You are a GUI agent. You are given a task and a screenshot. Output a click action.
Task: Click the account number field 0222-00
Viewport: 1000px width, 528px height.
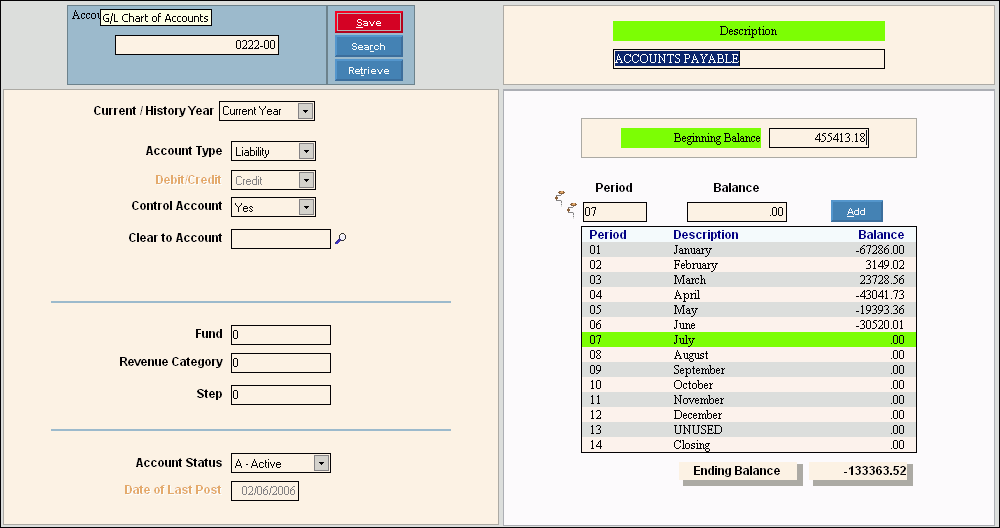pos(197,45)
